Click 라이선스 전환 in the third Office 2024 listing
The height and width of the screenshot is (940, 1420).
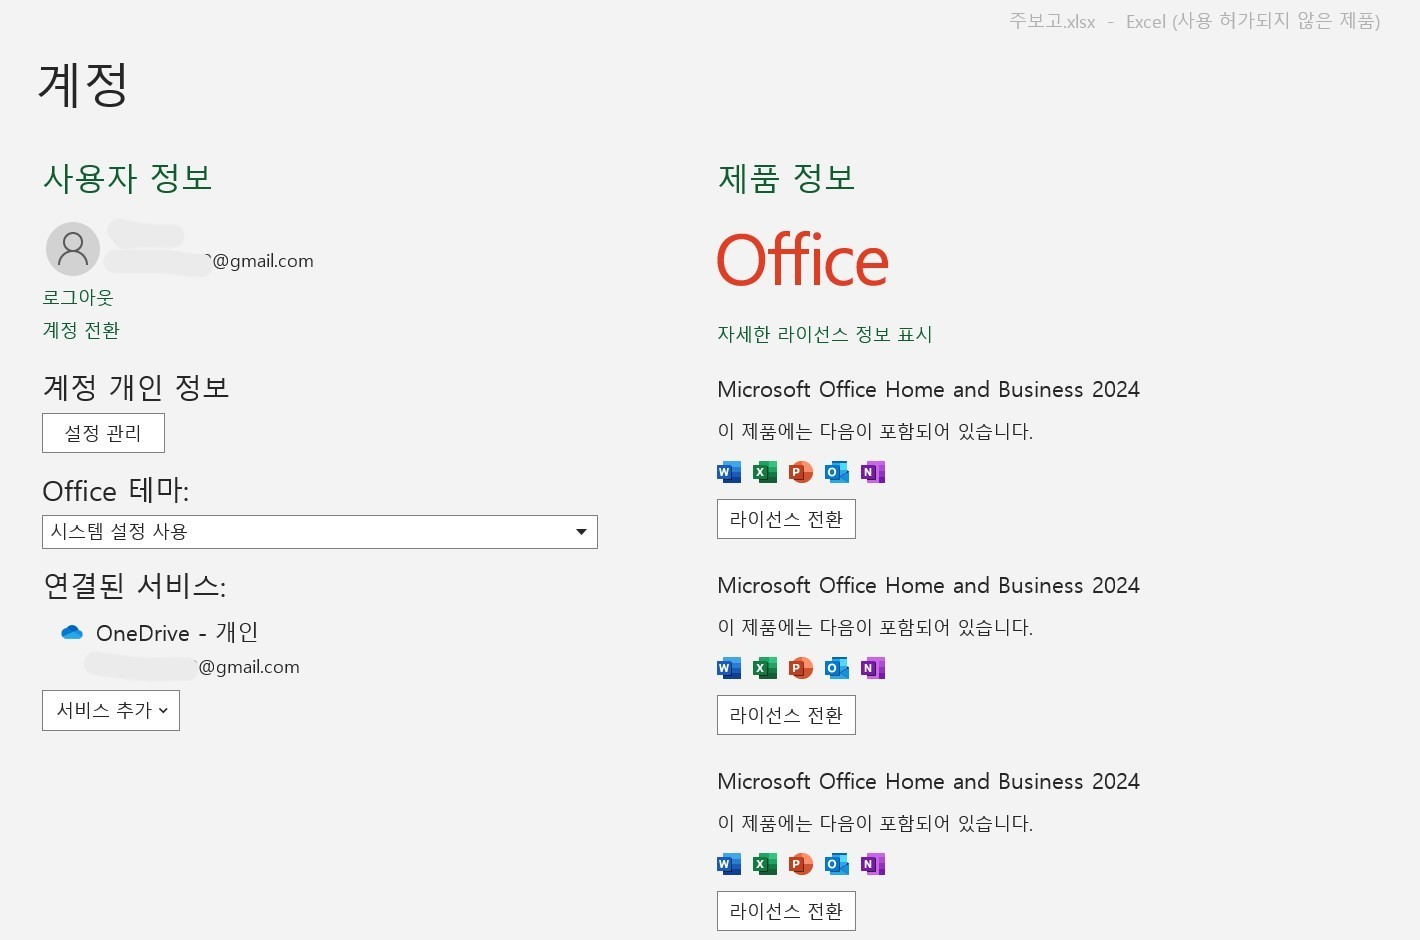click(x=786, y=911)
